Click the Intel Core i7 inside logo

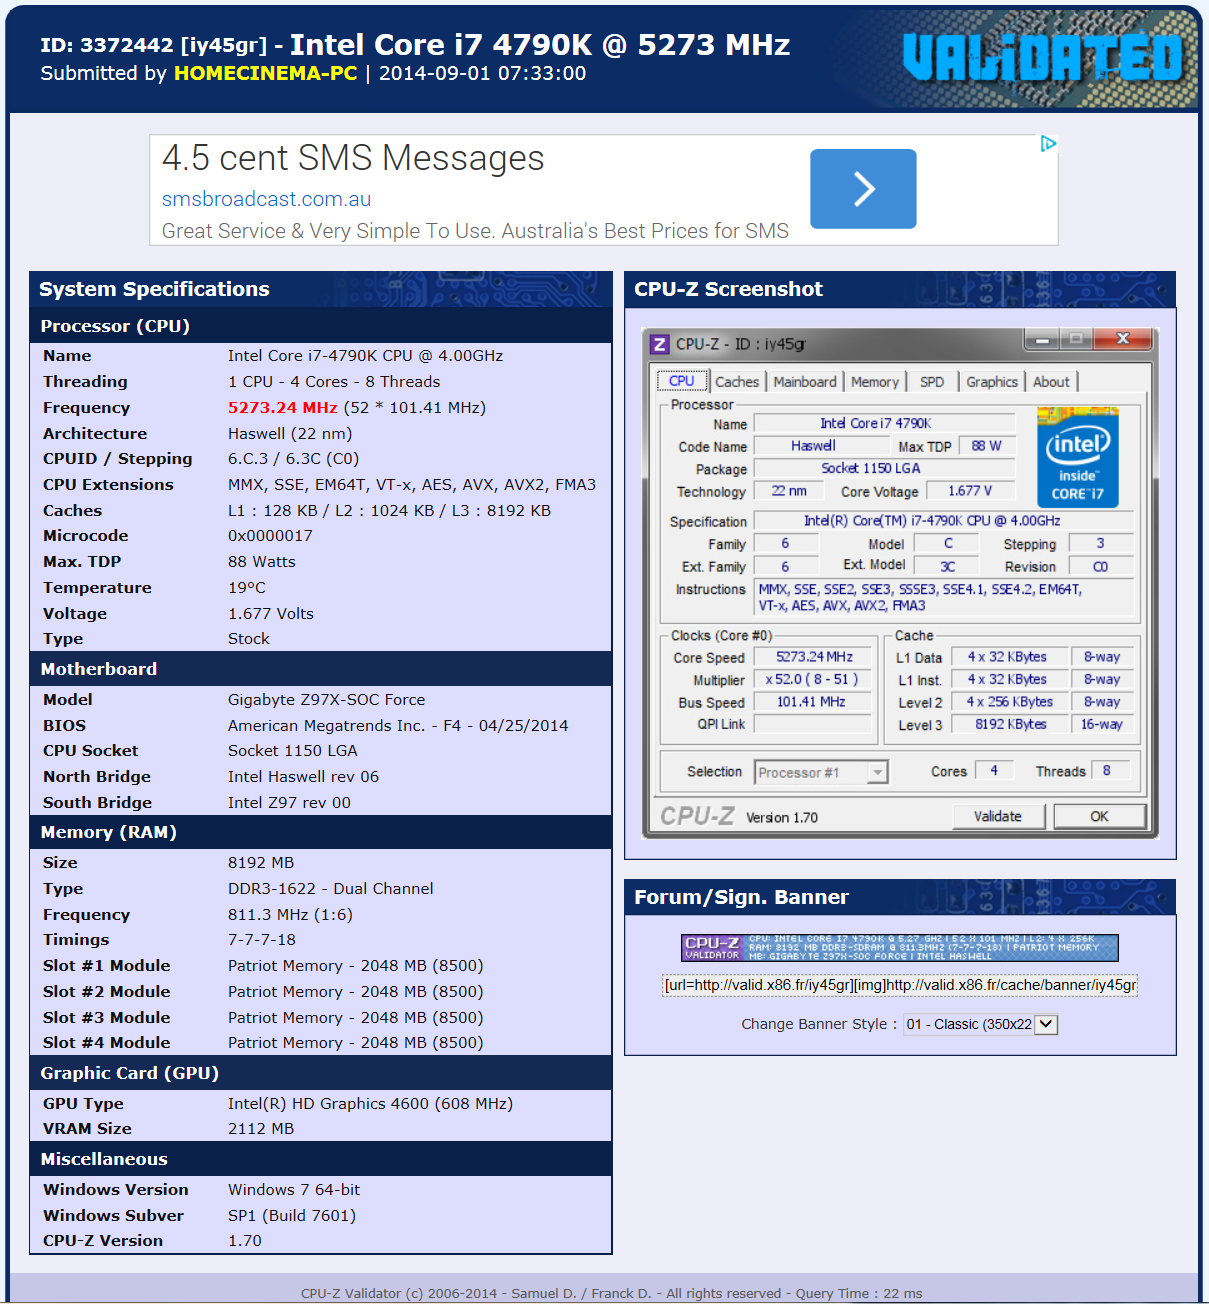1077,458
